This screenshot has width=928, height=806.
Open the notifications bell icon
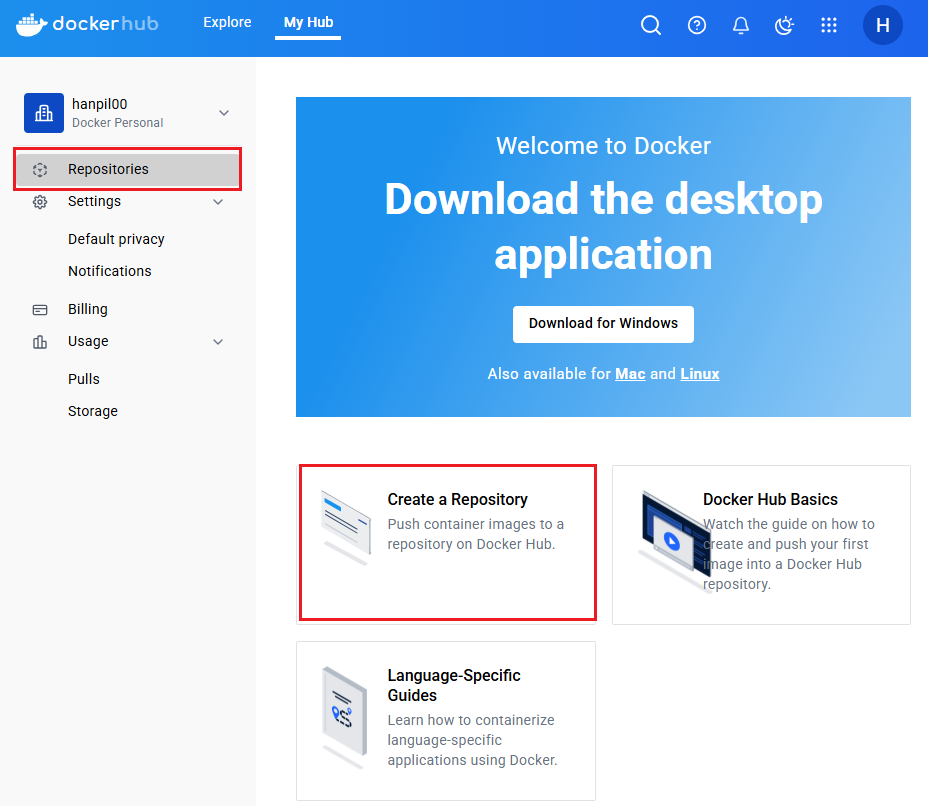(x=740, y=25)
